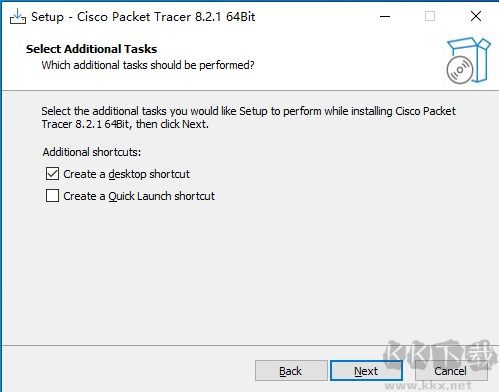Enable the Quick Launch shortcut checkbox
499x392 pixels.
52,196
